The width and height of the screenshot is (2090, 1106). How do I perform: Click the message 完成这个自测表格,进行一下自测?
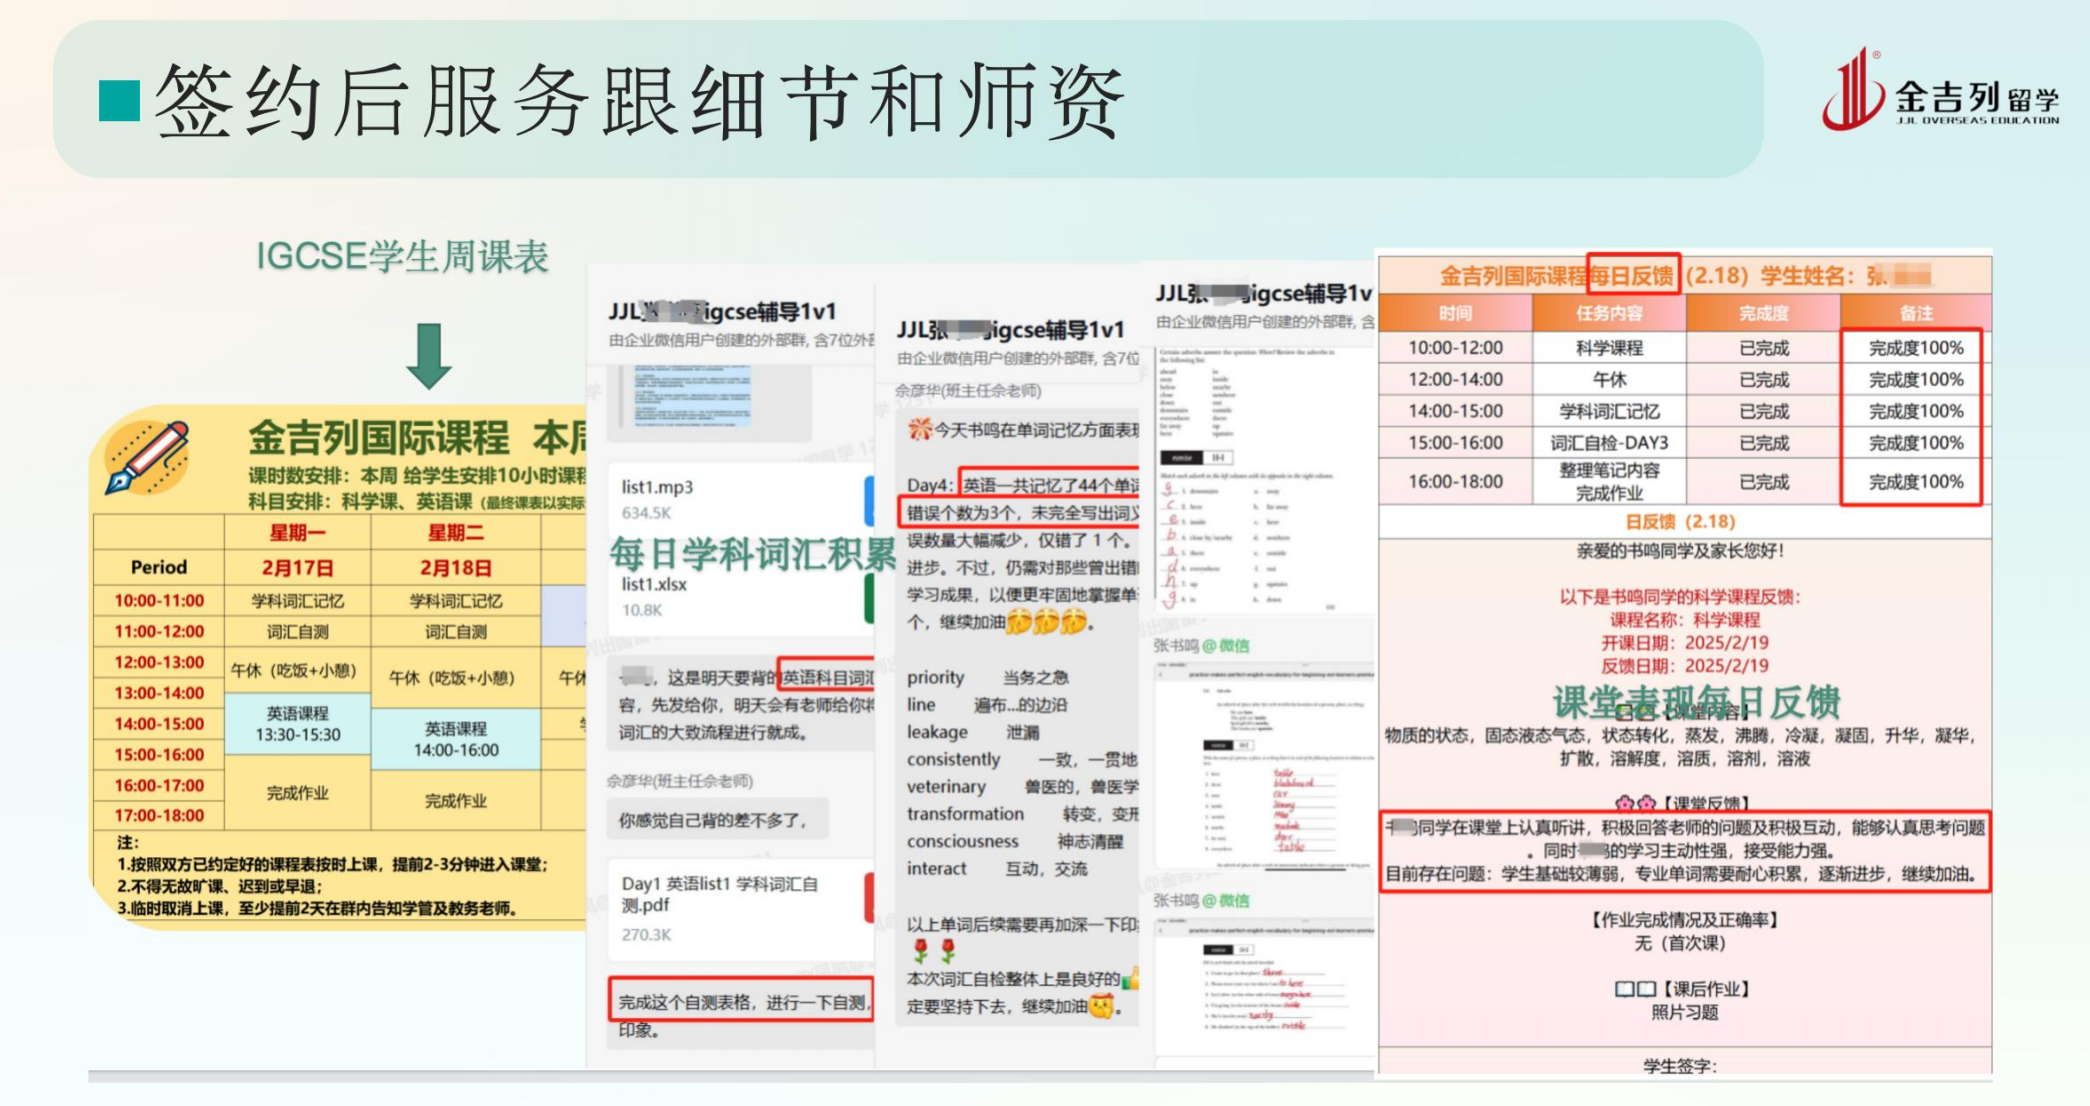[x=741, y=1001]
